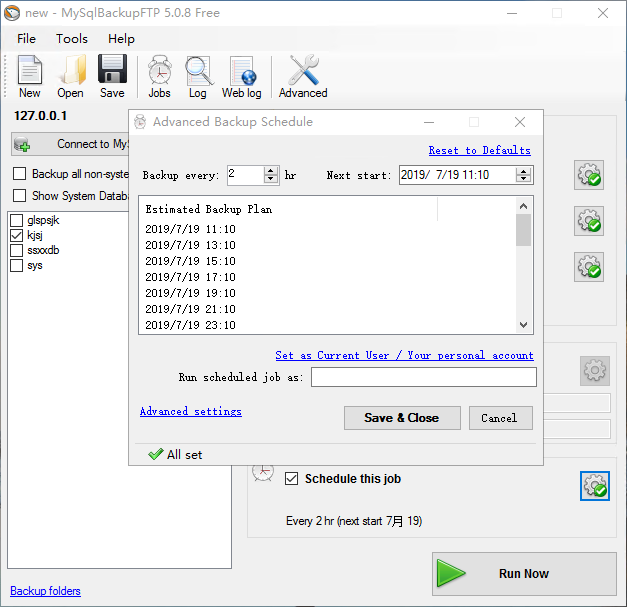Uncheck the kjsj database

[16, 236]
